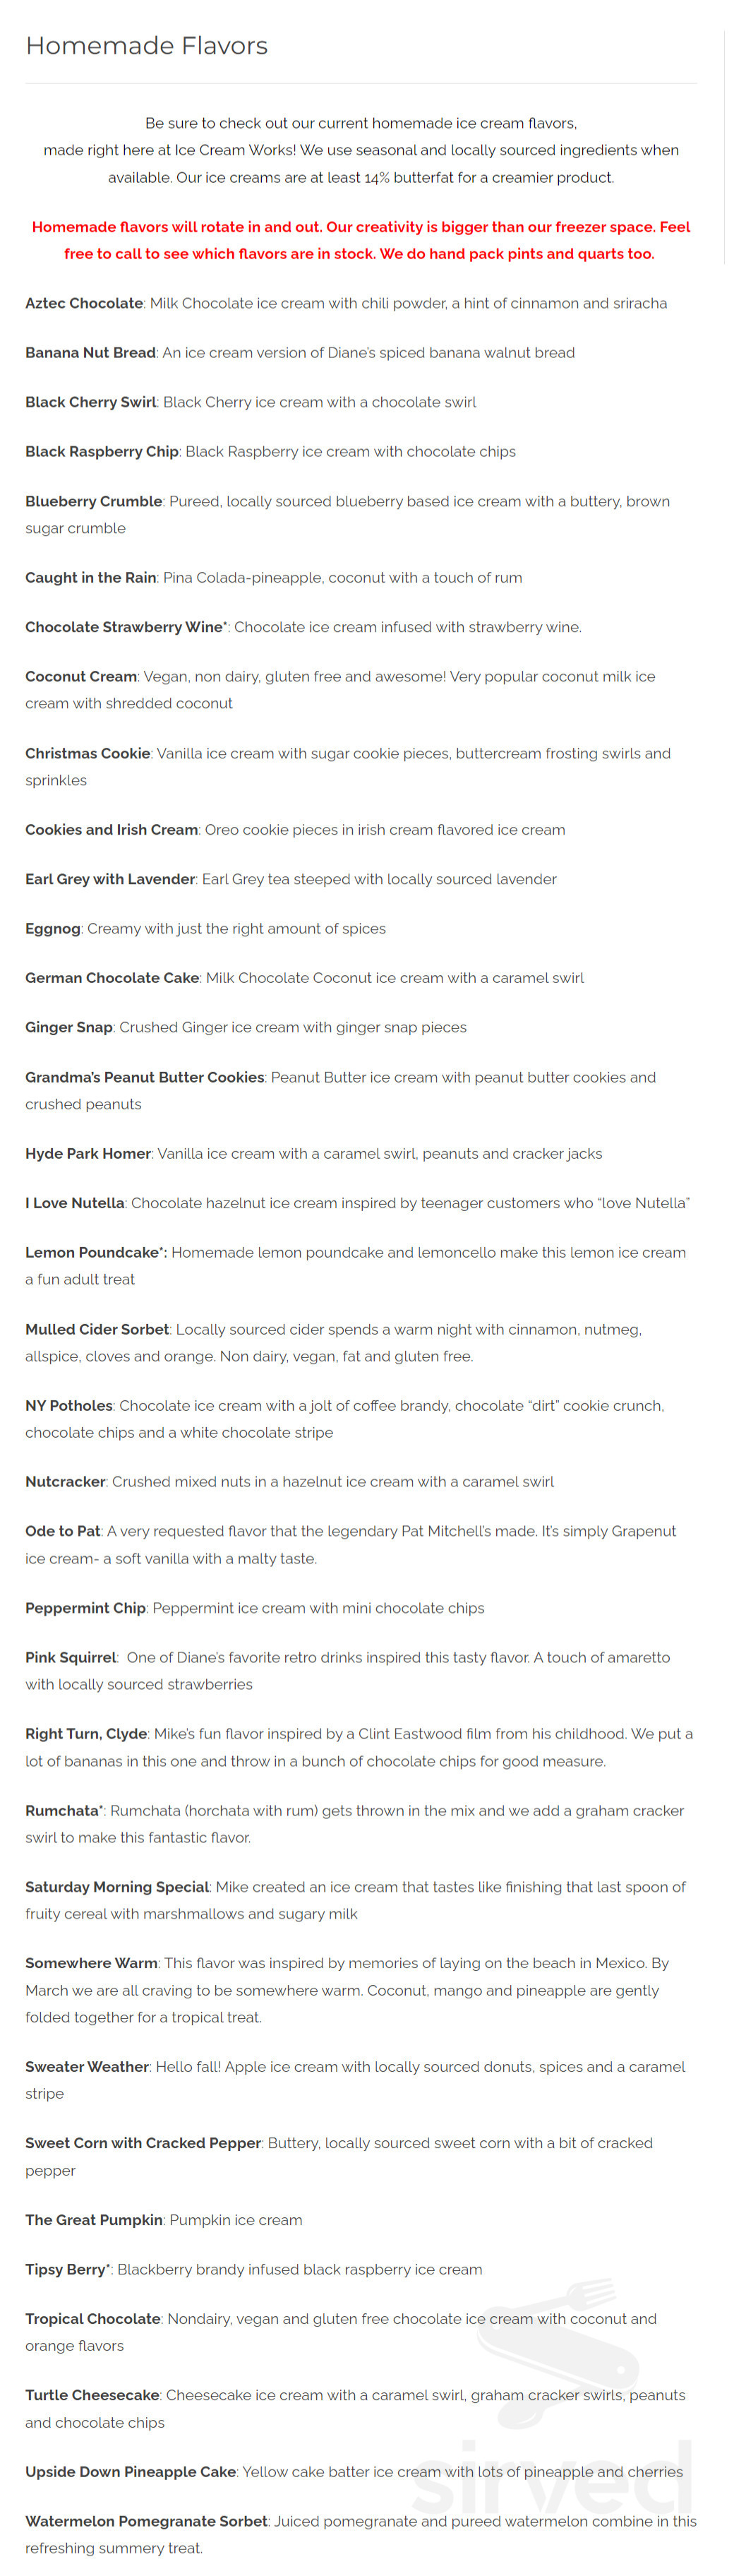Click 'Hyde Park Homer' flavor title

88,1154
